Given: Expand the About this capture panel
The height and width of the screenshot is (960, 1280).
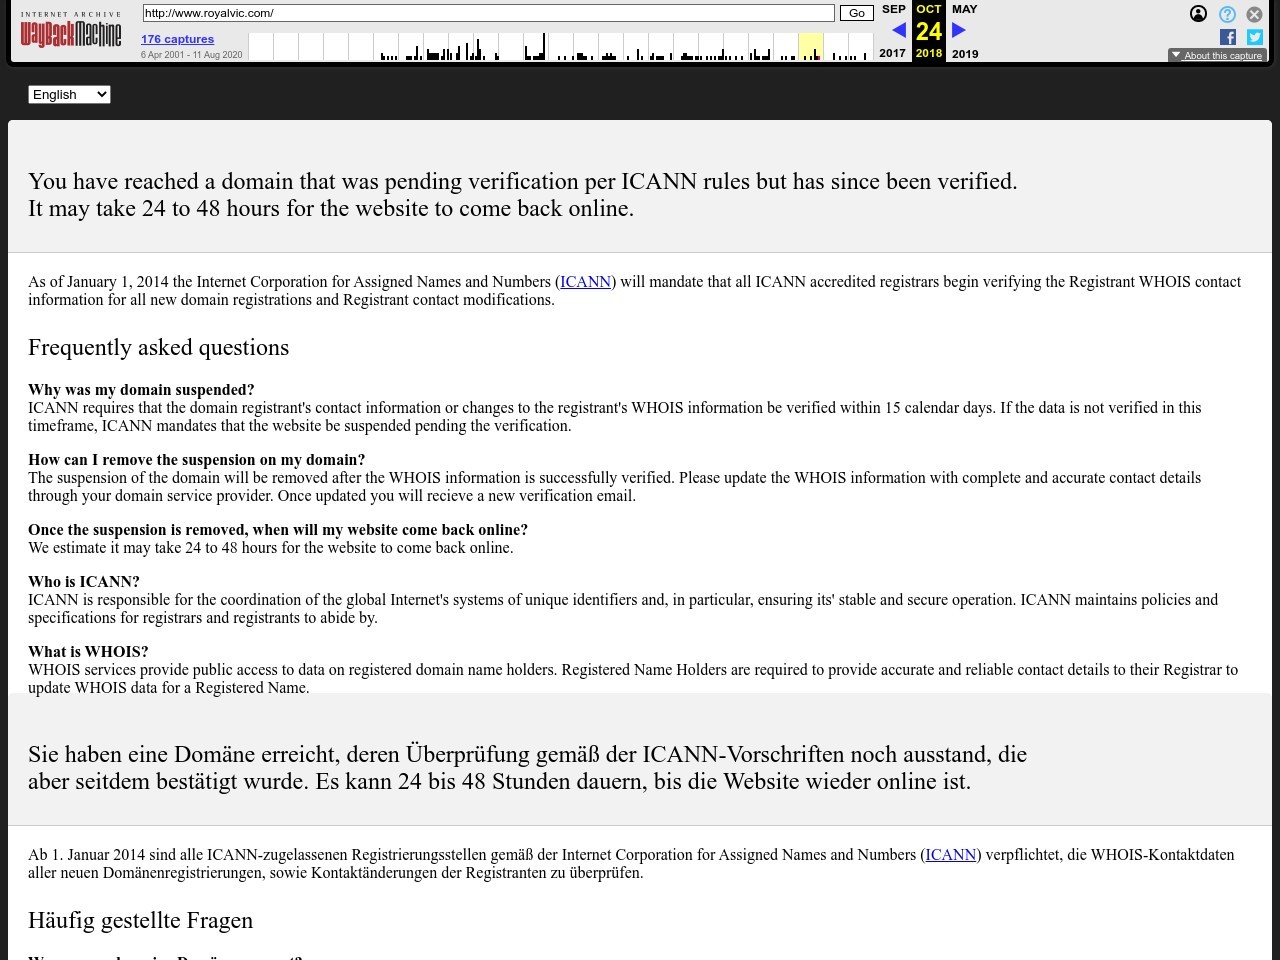Looking at the screenshot, I should point(1217,56).
